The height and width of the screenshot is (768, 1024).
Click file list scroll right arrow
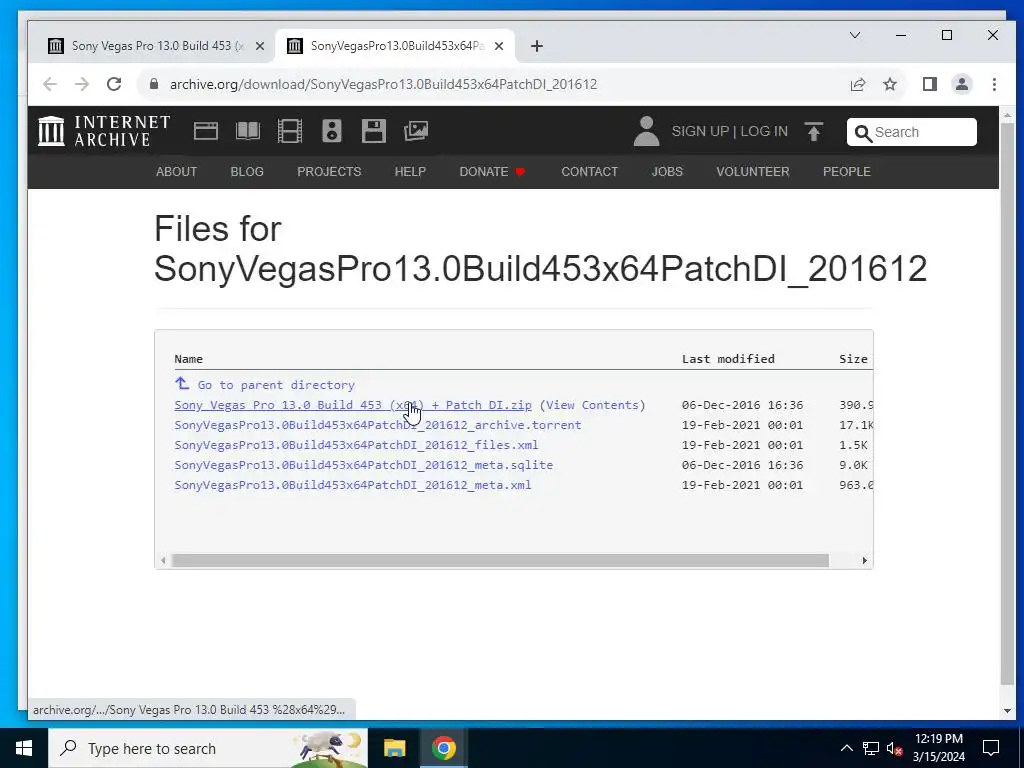865,560
